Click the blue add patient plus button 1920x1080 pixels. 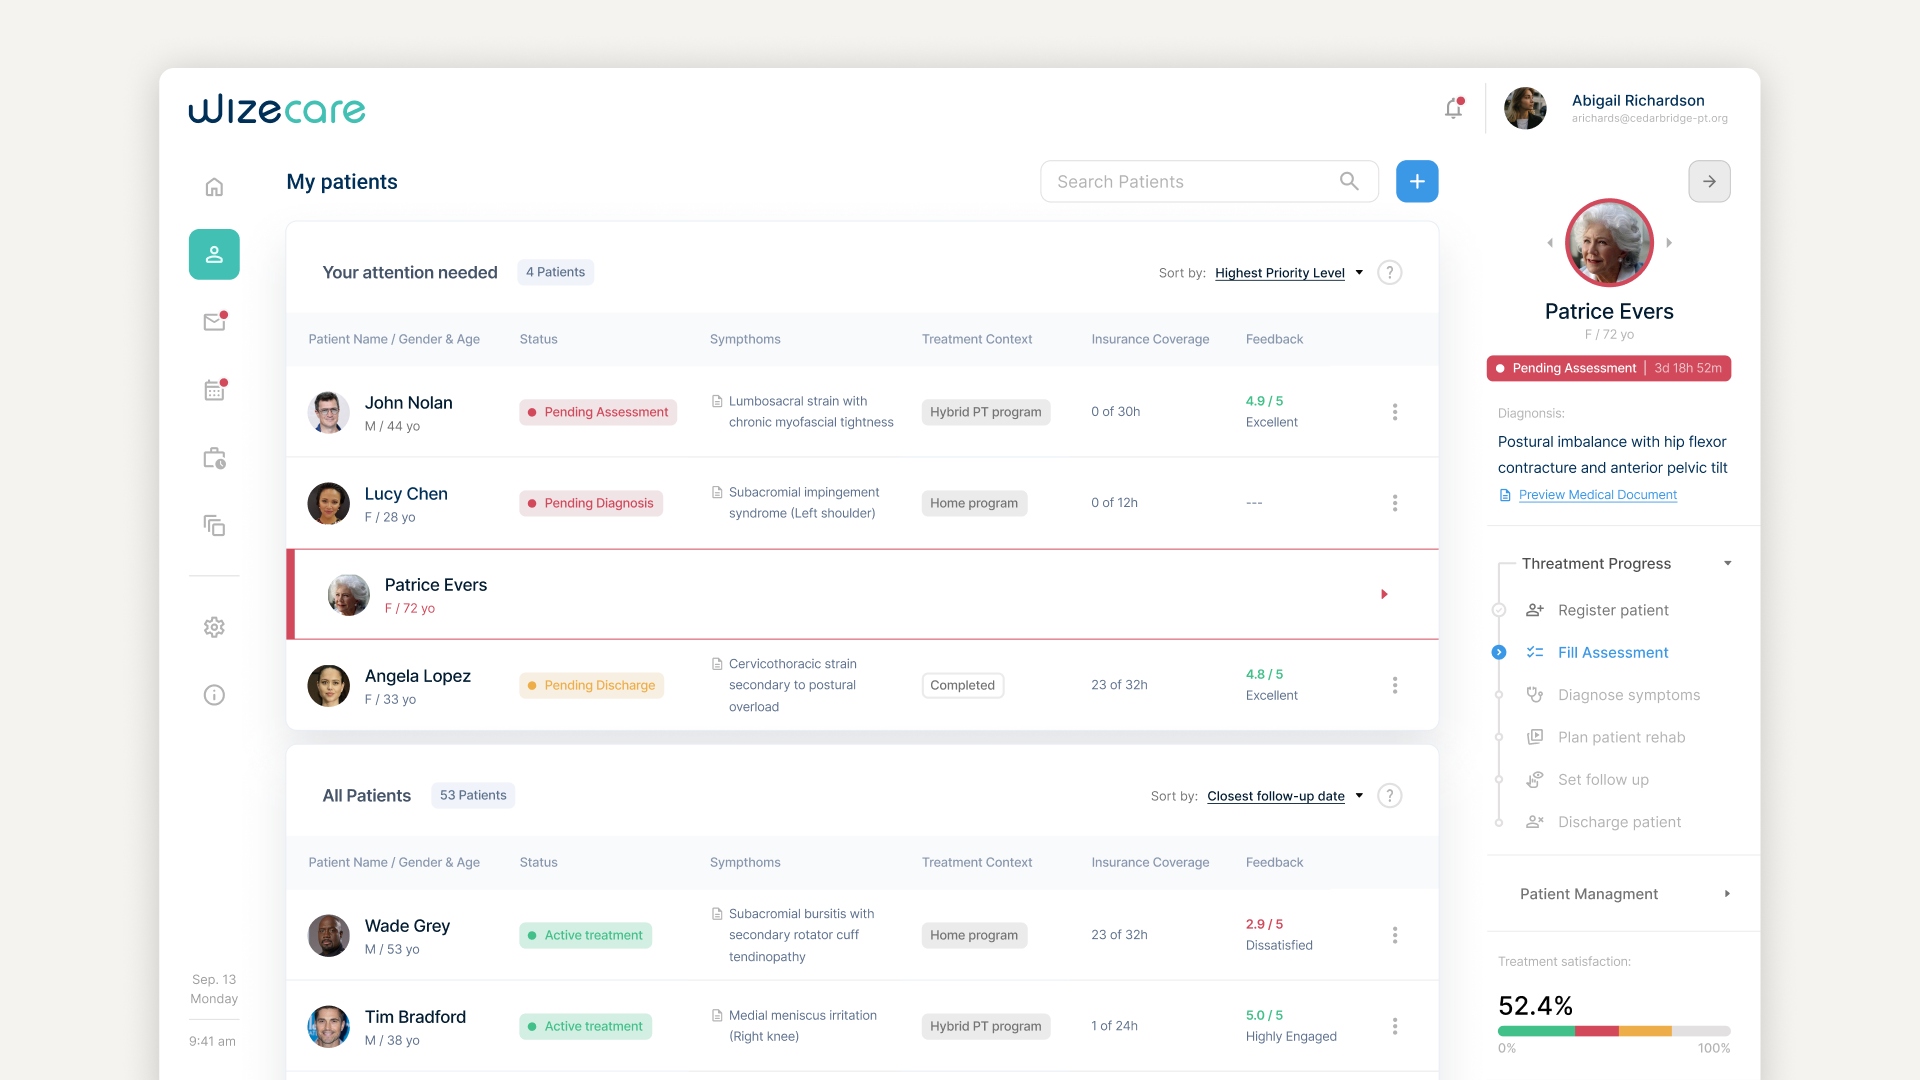1417,181
